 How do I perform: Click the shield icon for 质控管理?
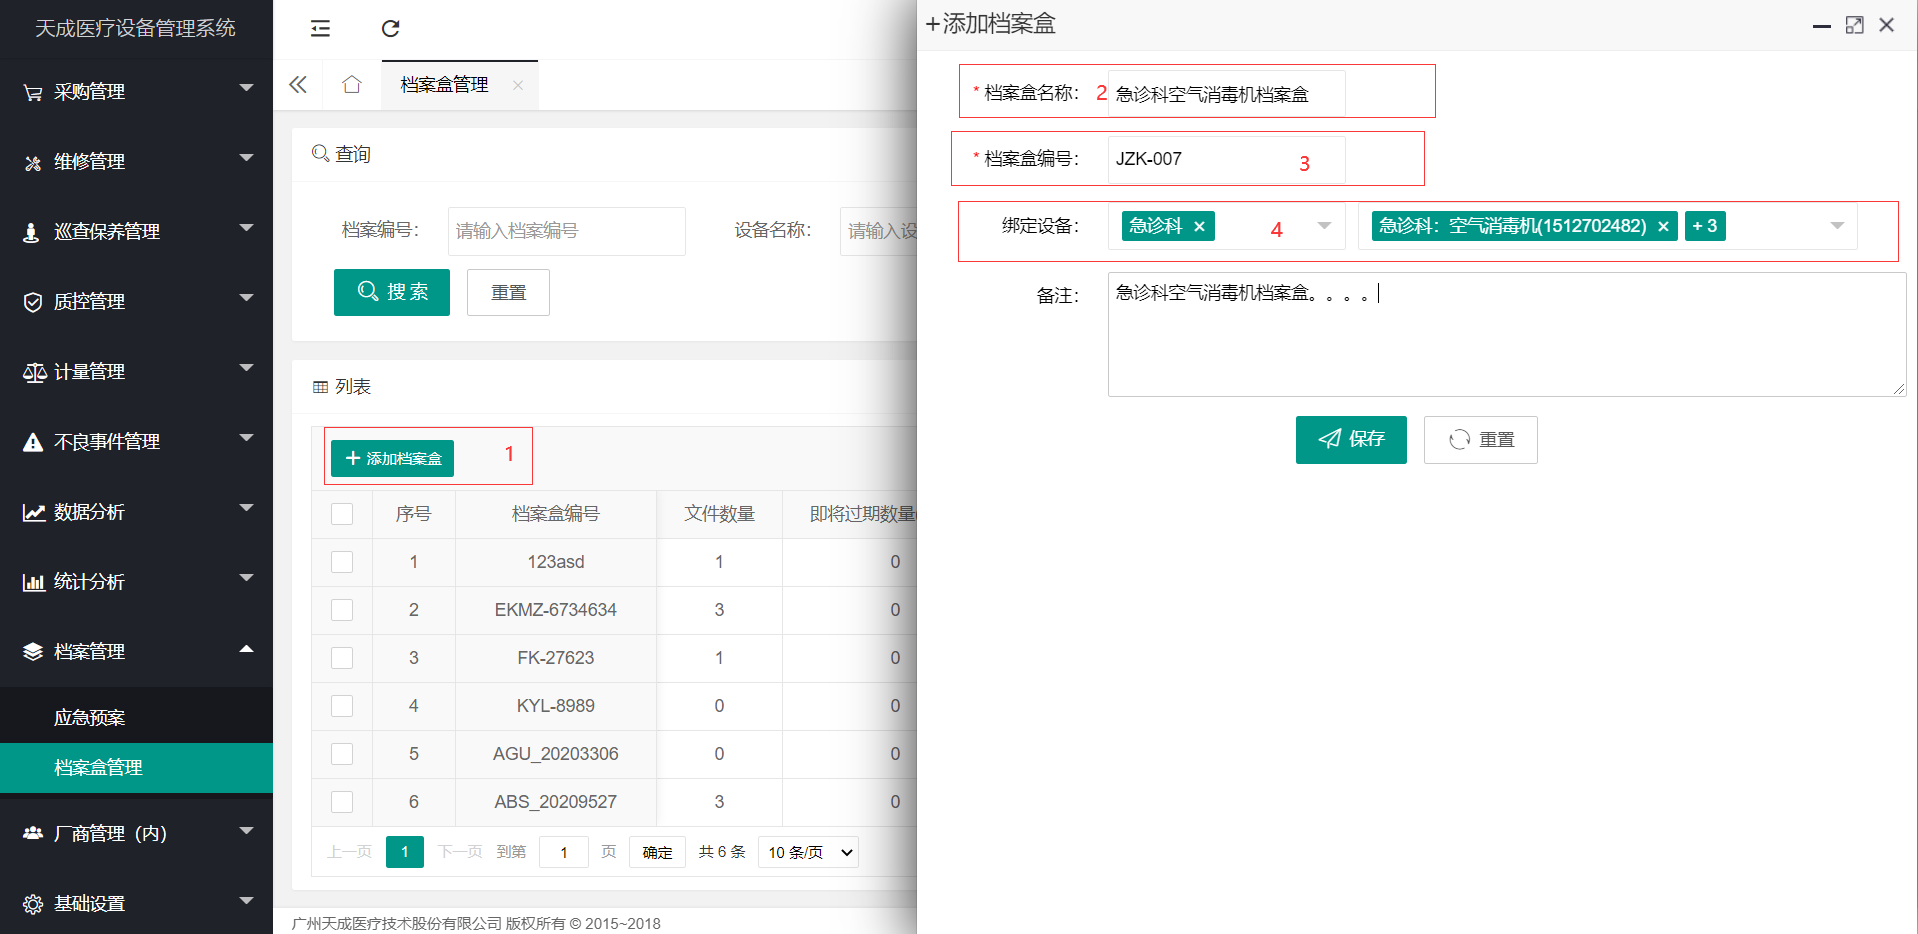click(33, 302)
